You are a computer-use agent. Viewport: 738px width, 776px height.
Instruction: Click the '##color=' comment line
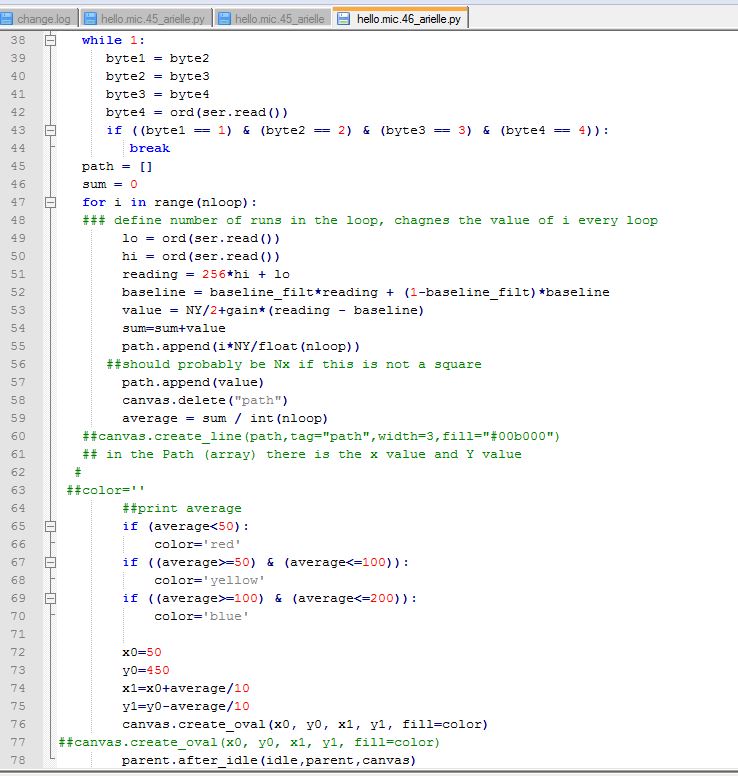pos(105,490)
